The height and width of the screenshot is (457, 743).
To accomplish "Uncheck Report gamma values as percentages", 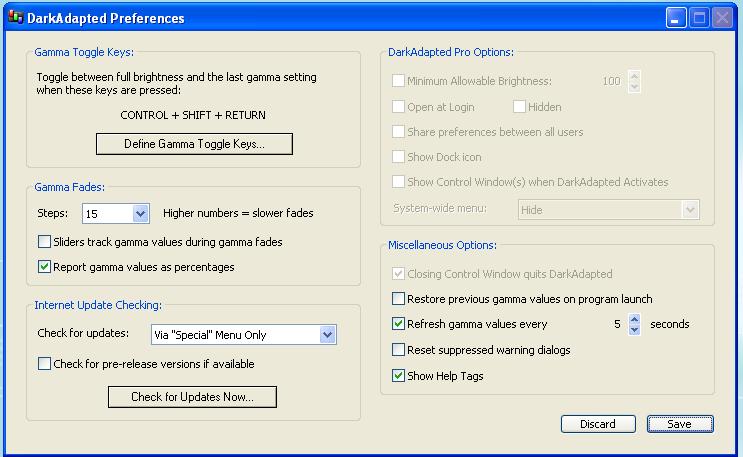I will pos(44,267).
